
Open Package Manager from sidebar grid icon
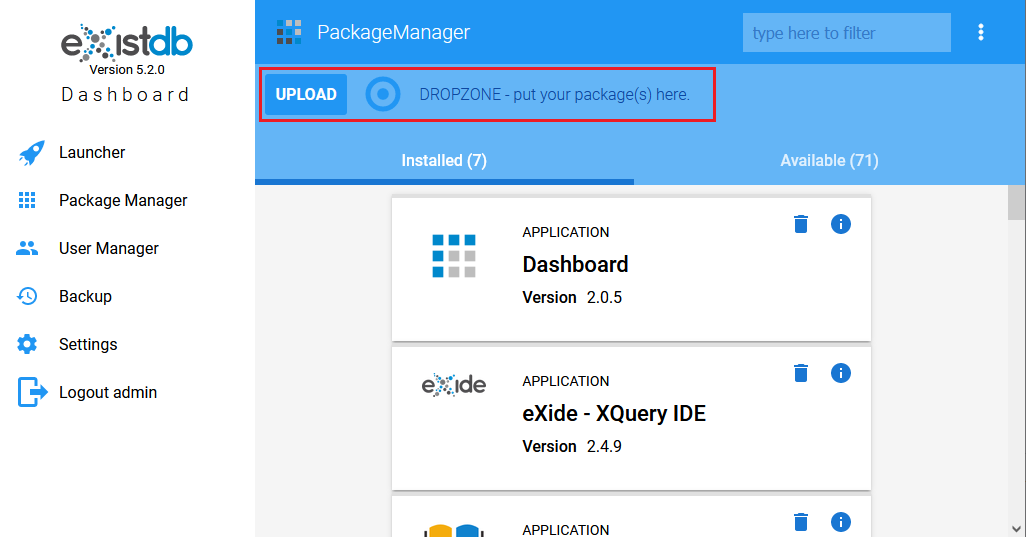[27, 200]
